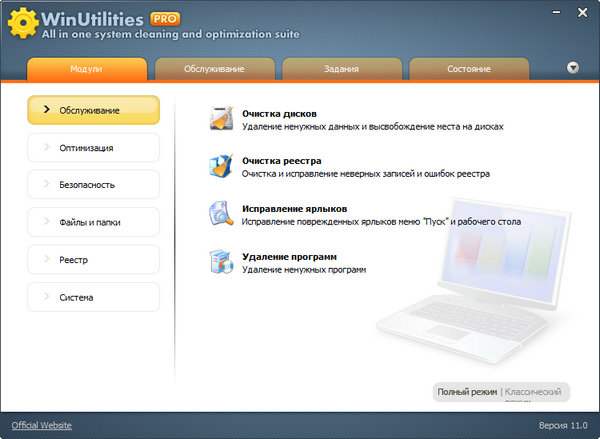
Task: Click the Очистка дисков disk cleaner icon
Action: pyautogui.click(x=221, y=119)
